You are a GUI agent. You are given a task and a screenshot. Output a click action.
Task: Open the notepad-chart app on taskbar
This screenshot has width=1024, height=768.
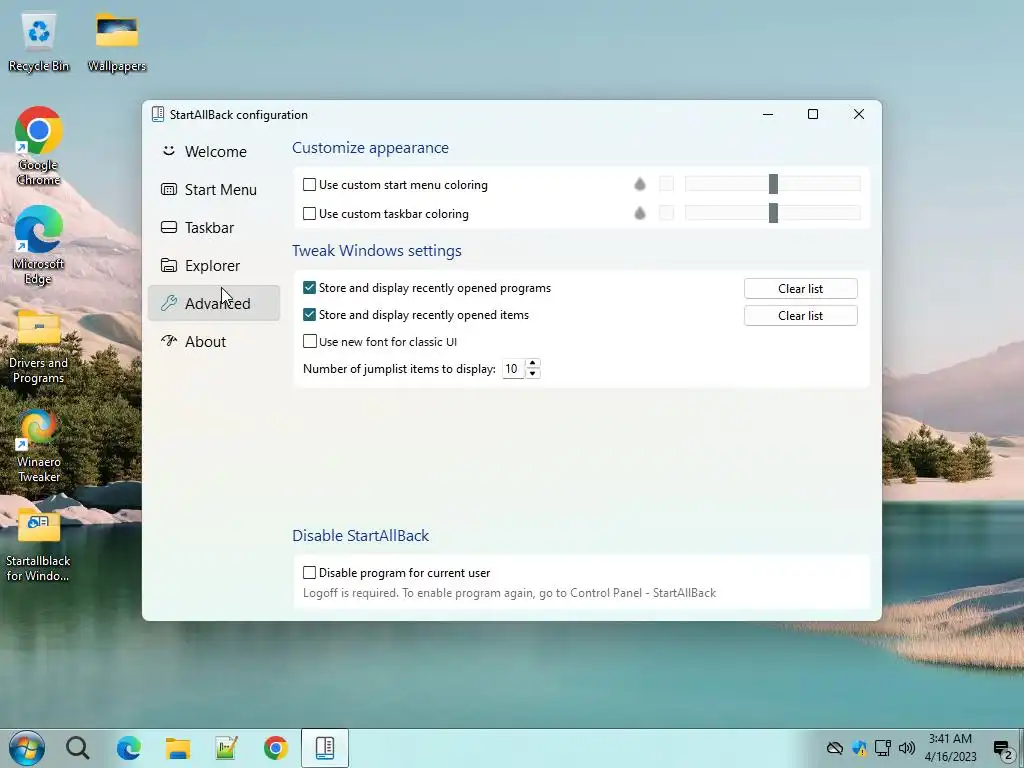pos(227,748)
